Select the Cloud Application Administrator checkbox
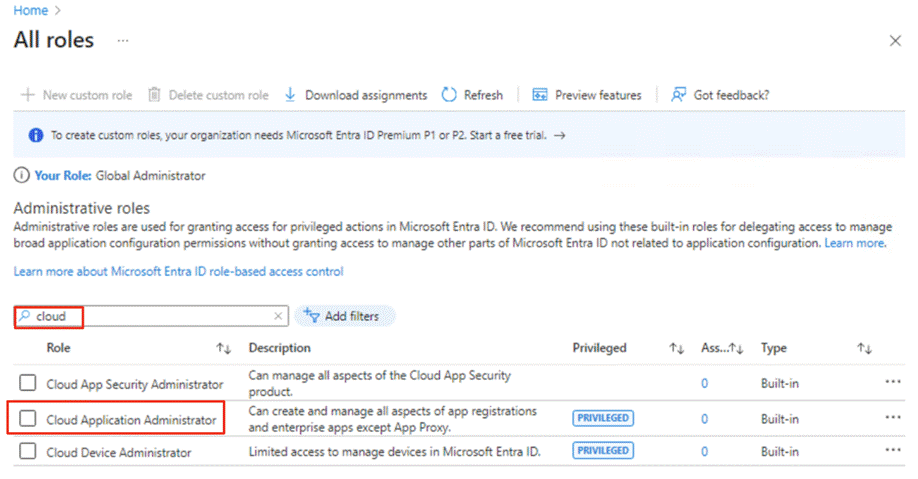 (28, 419)
